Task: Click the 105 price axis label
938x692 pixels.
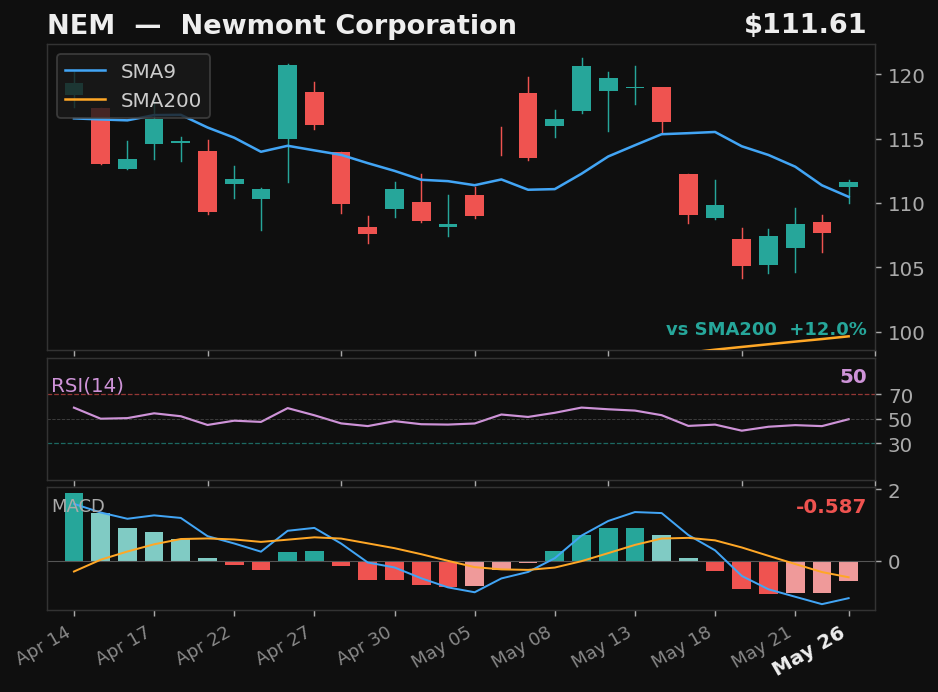Action: pyautogui.click(x=906, y=269)
